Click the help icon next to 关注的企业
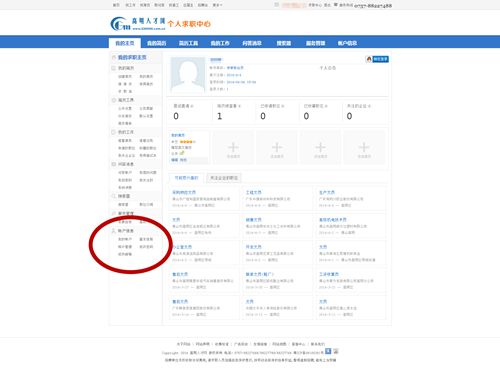This screenshot has height=370, width=500. [x=369, y=106]
